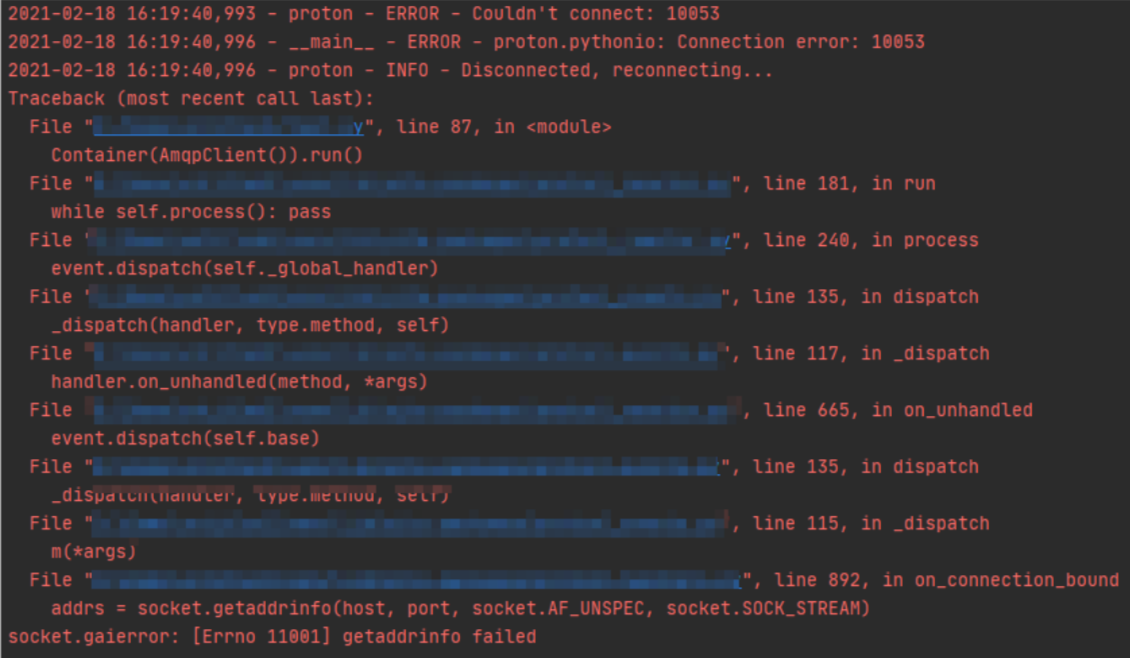Click the event.dispatch(self._global_handler) line
Image resolution: width=1130 pixels, height=658 pixels.
click(245, 268)
